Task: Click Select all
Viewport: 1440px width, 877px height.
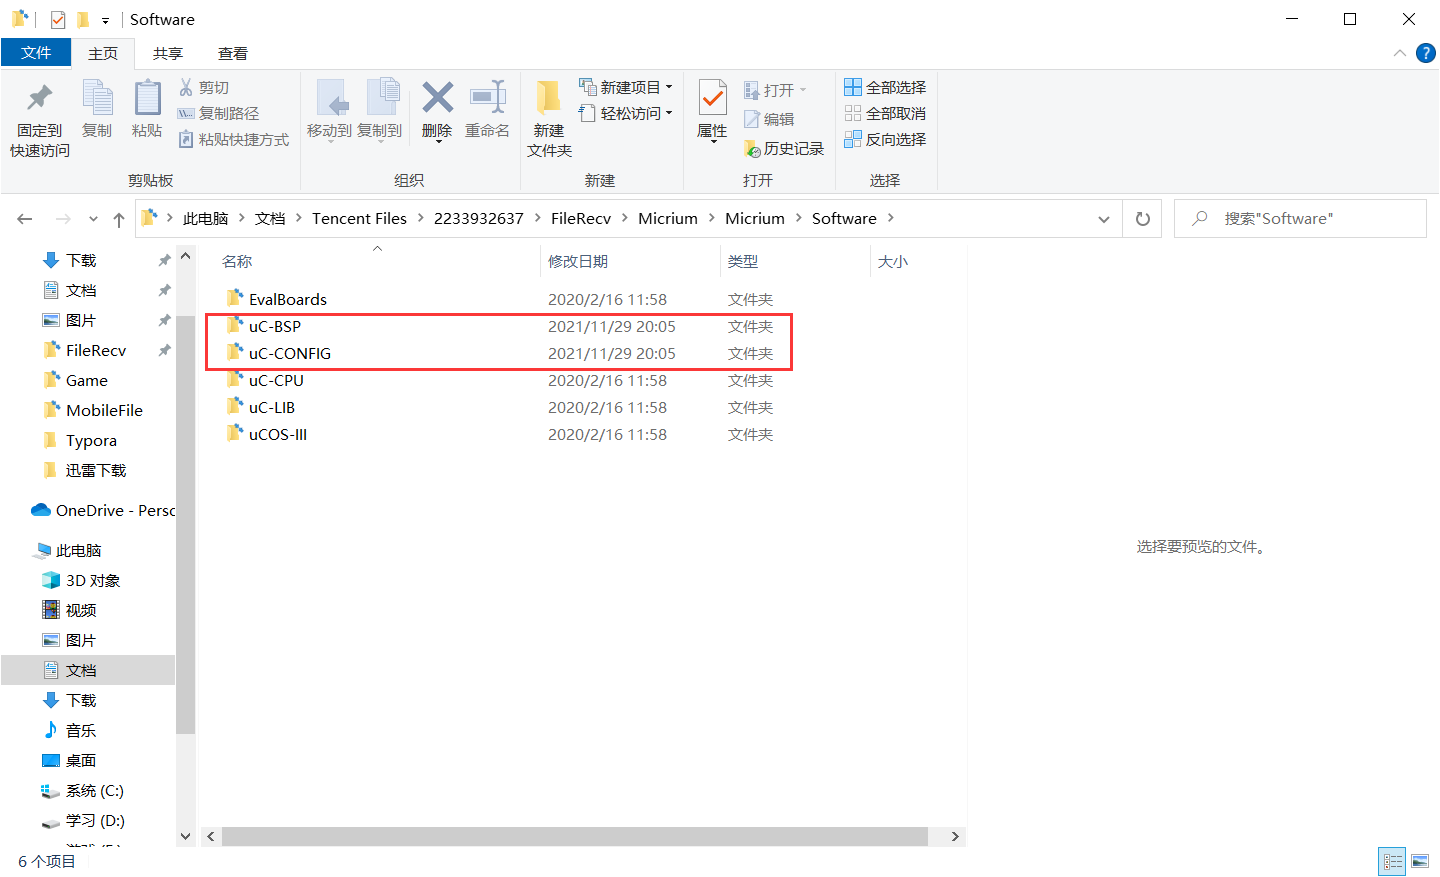Action: click(885, 87)
